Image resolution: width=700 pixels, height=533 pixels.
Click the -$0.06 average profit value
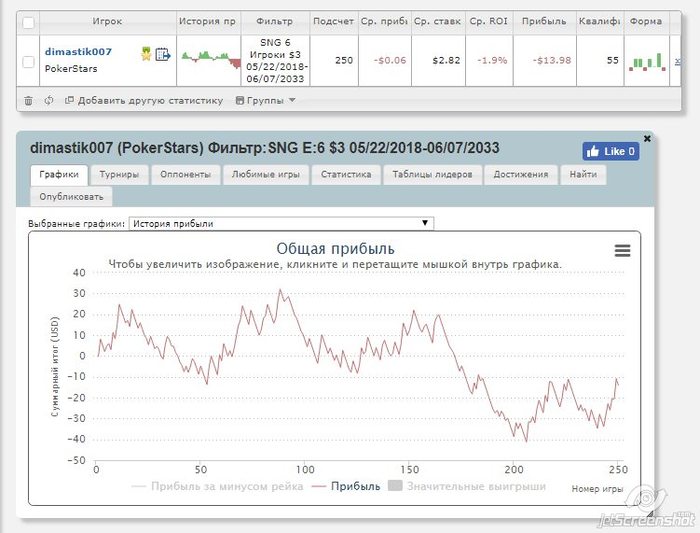point(390,60)
